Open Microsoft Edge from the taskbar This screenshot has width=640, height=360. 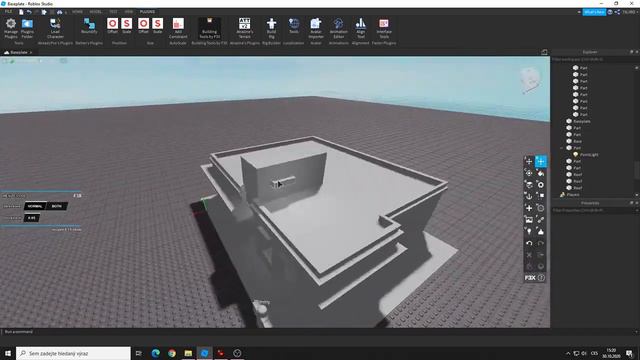point(156,353)
